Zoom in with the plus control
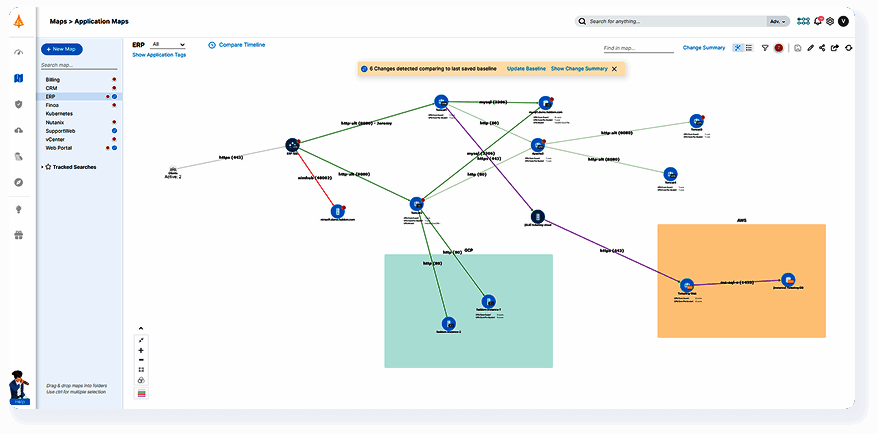The width and height of the screenshot is (878, 434). [141, 350]
